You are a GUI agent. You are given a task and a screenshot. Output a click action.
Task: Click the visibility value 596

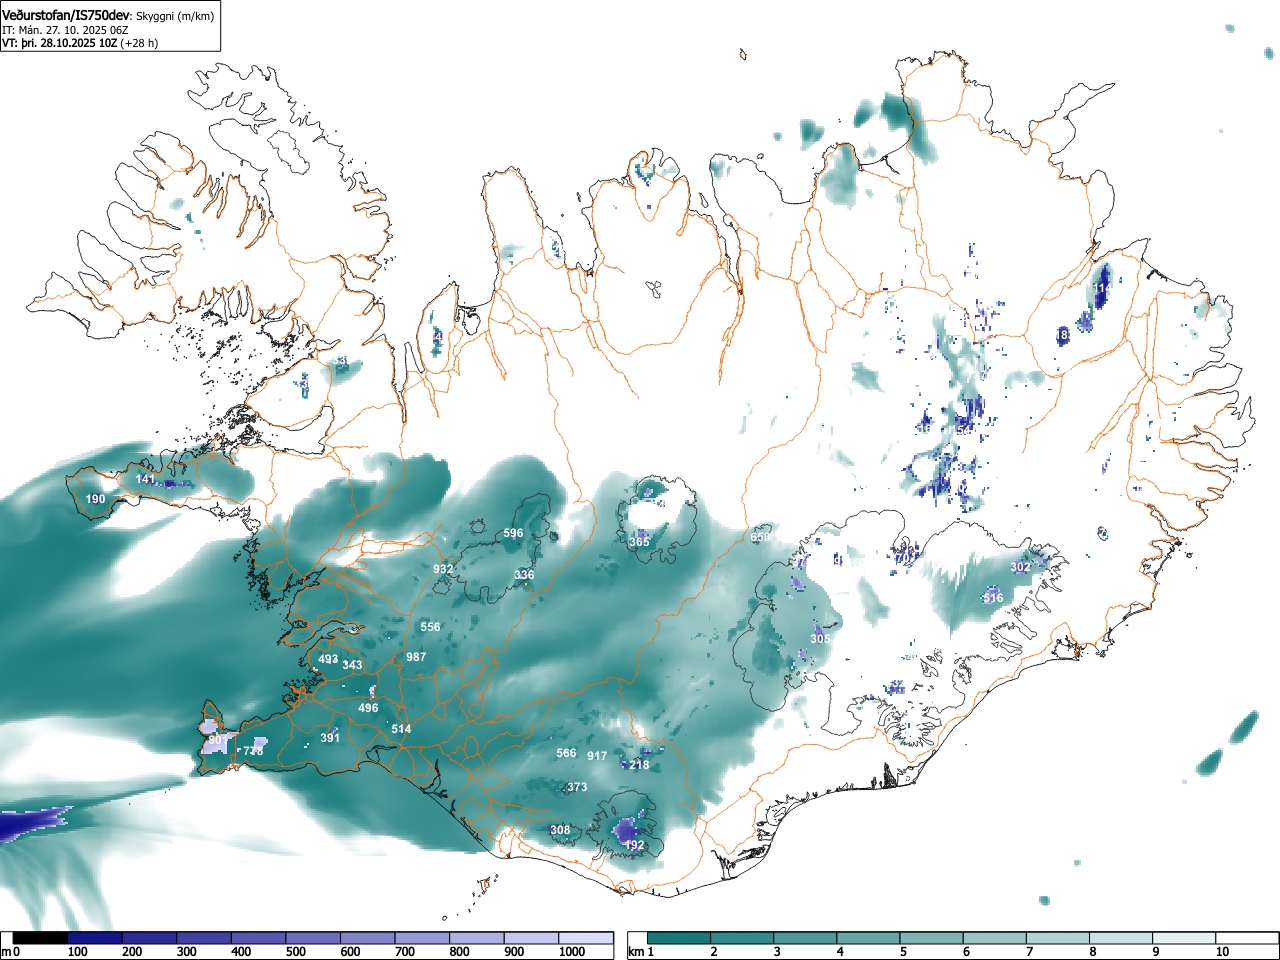(513, 533)
